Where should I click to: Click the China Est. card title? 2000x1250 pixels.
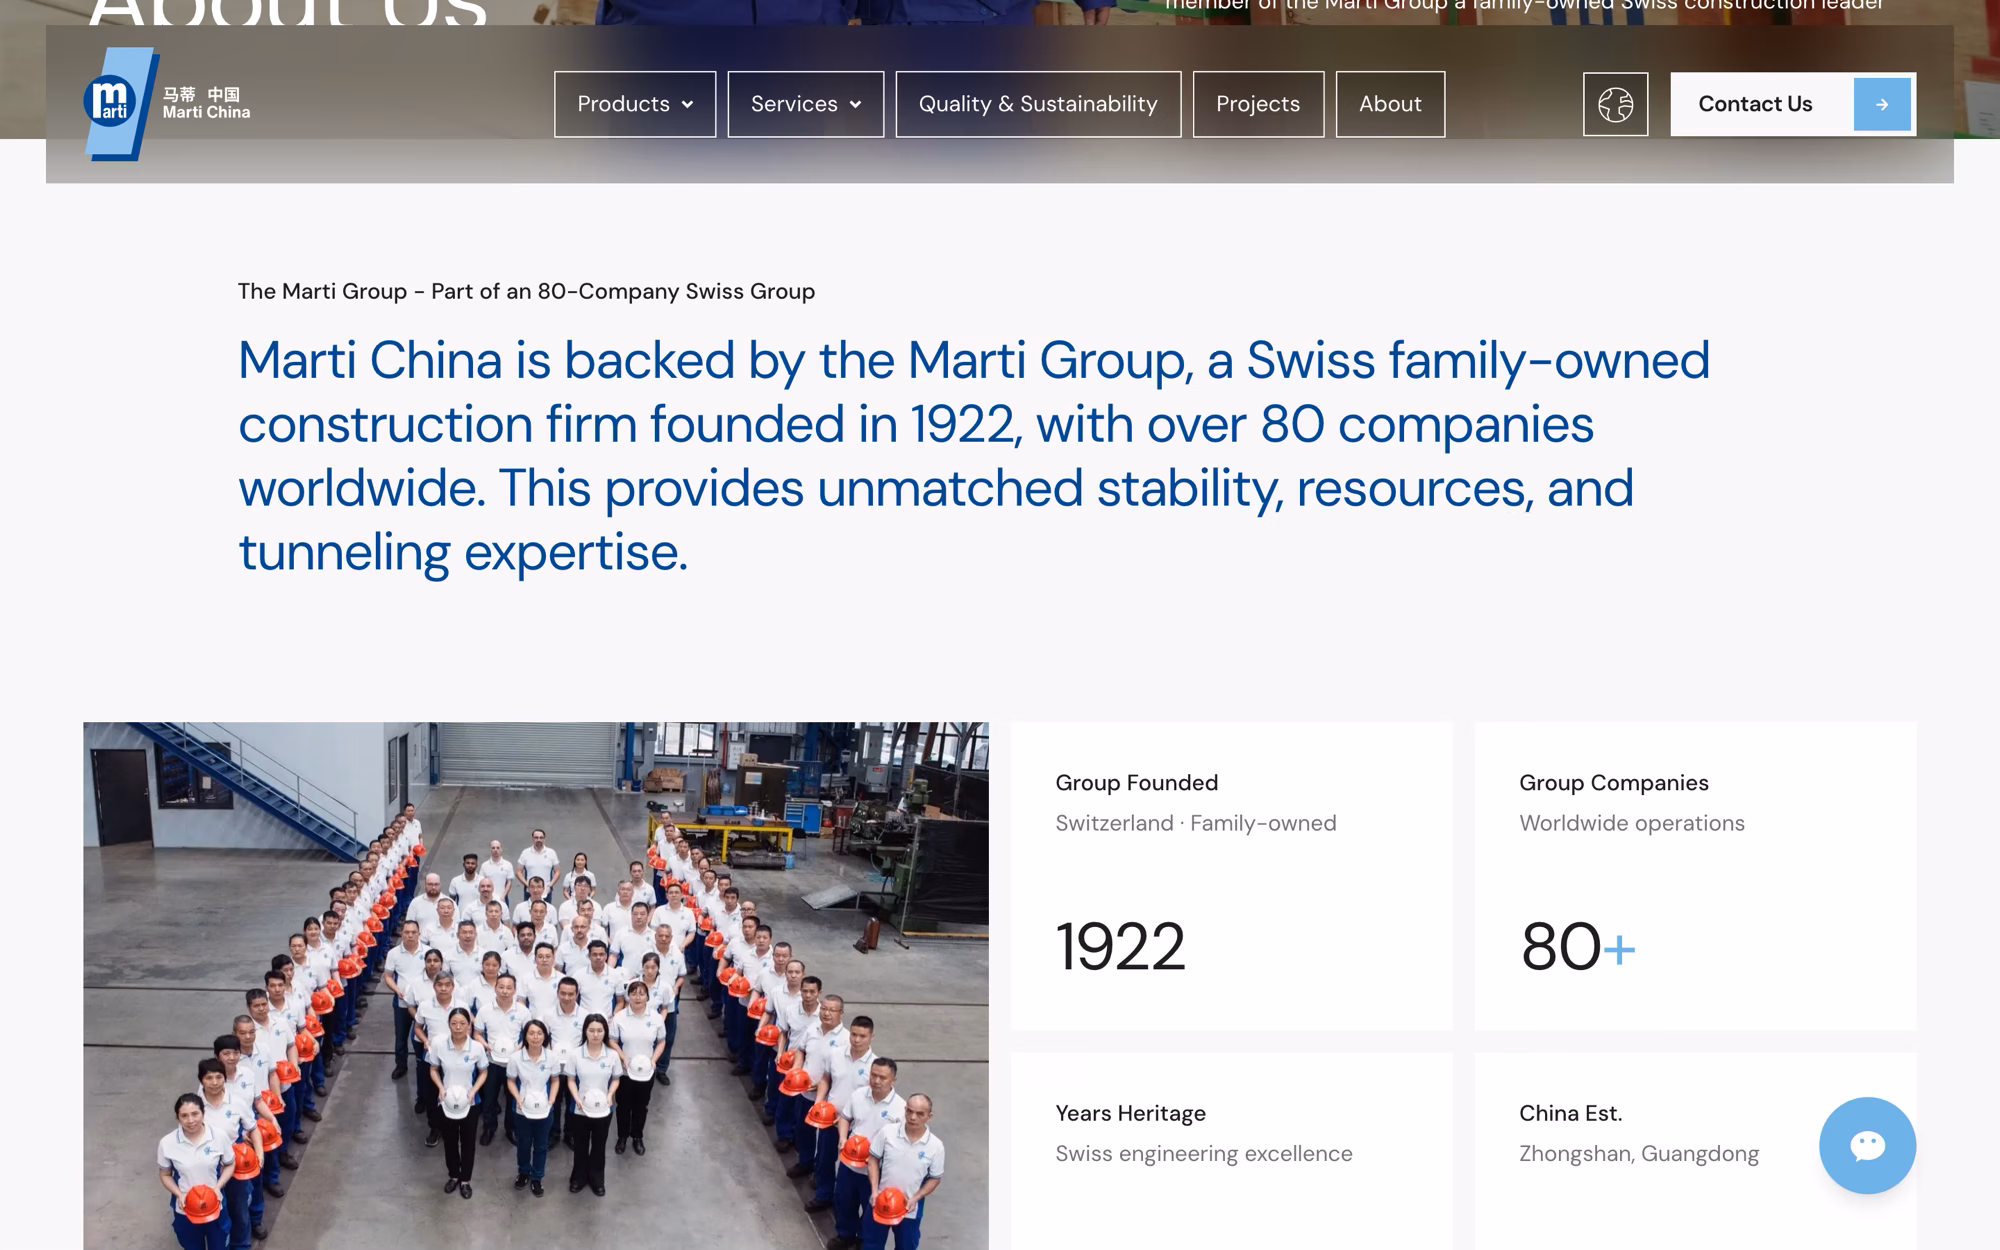click(x=1571, y=1113)
